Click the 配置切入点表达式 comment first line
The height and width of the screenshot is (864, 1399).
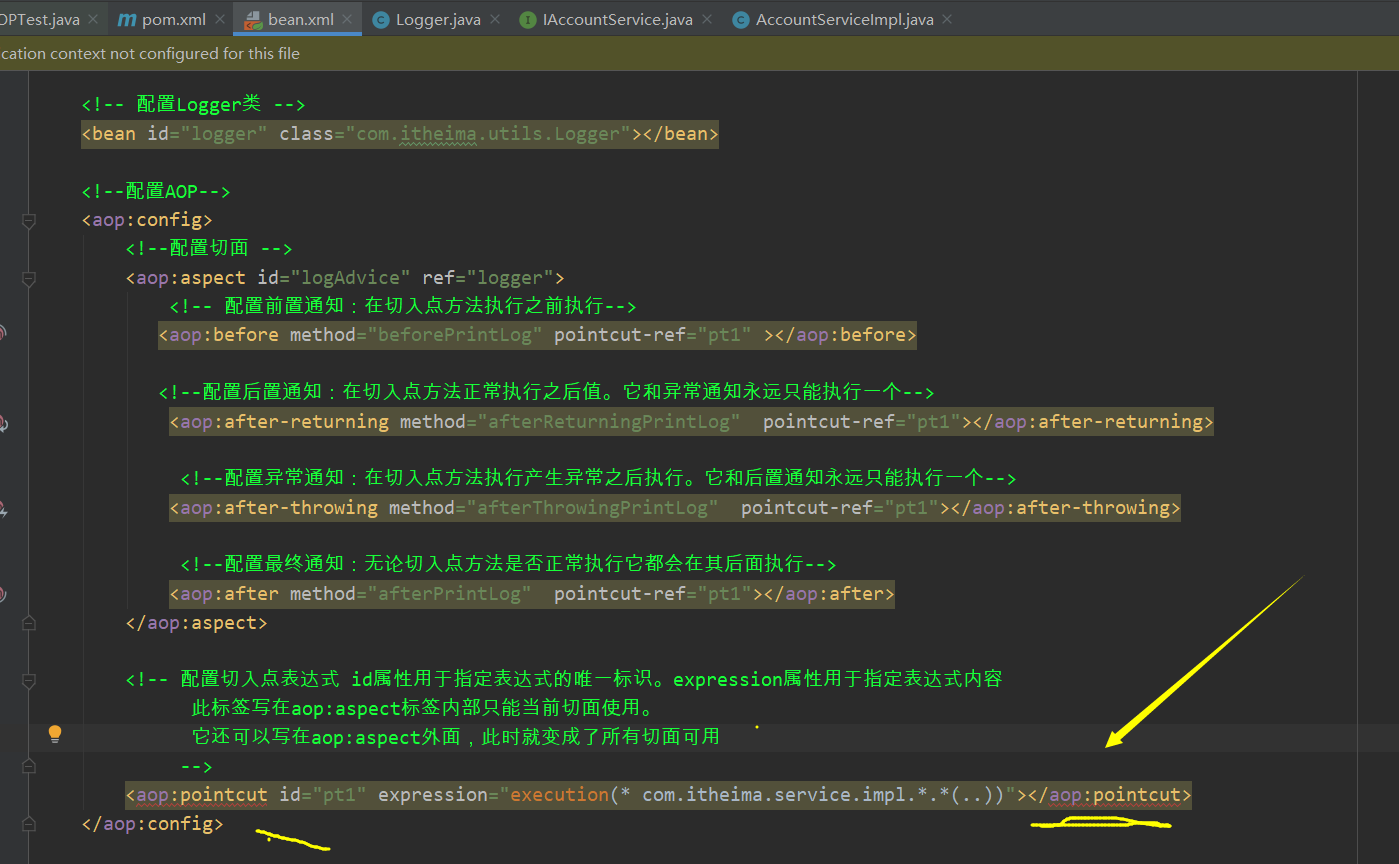(x=564, y=679)
